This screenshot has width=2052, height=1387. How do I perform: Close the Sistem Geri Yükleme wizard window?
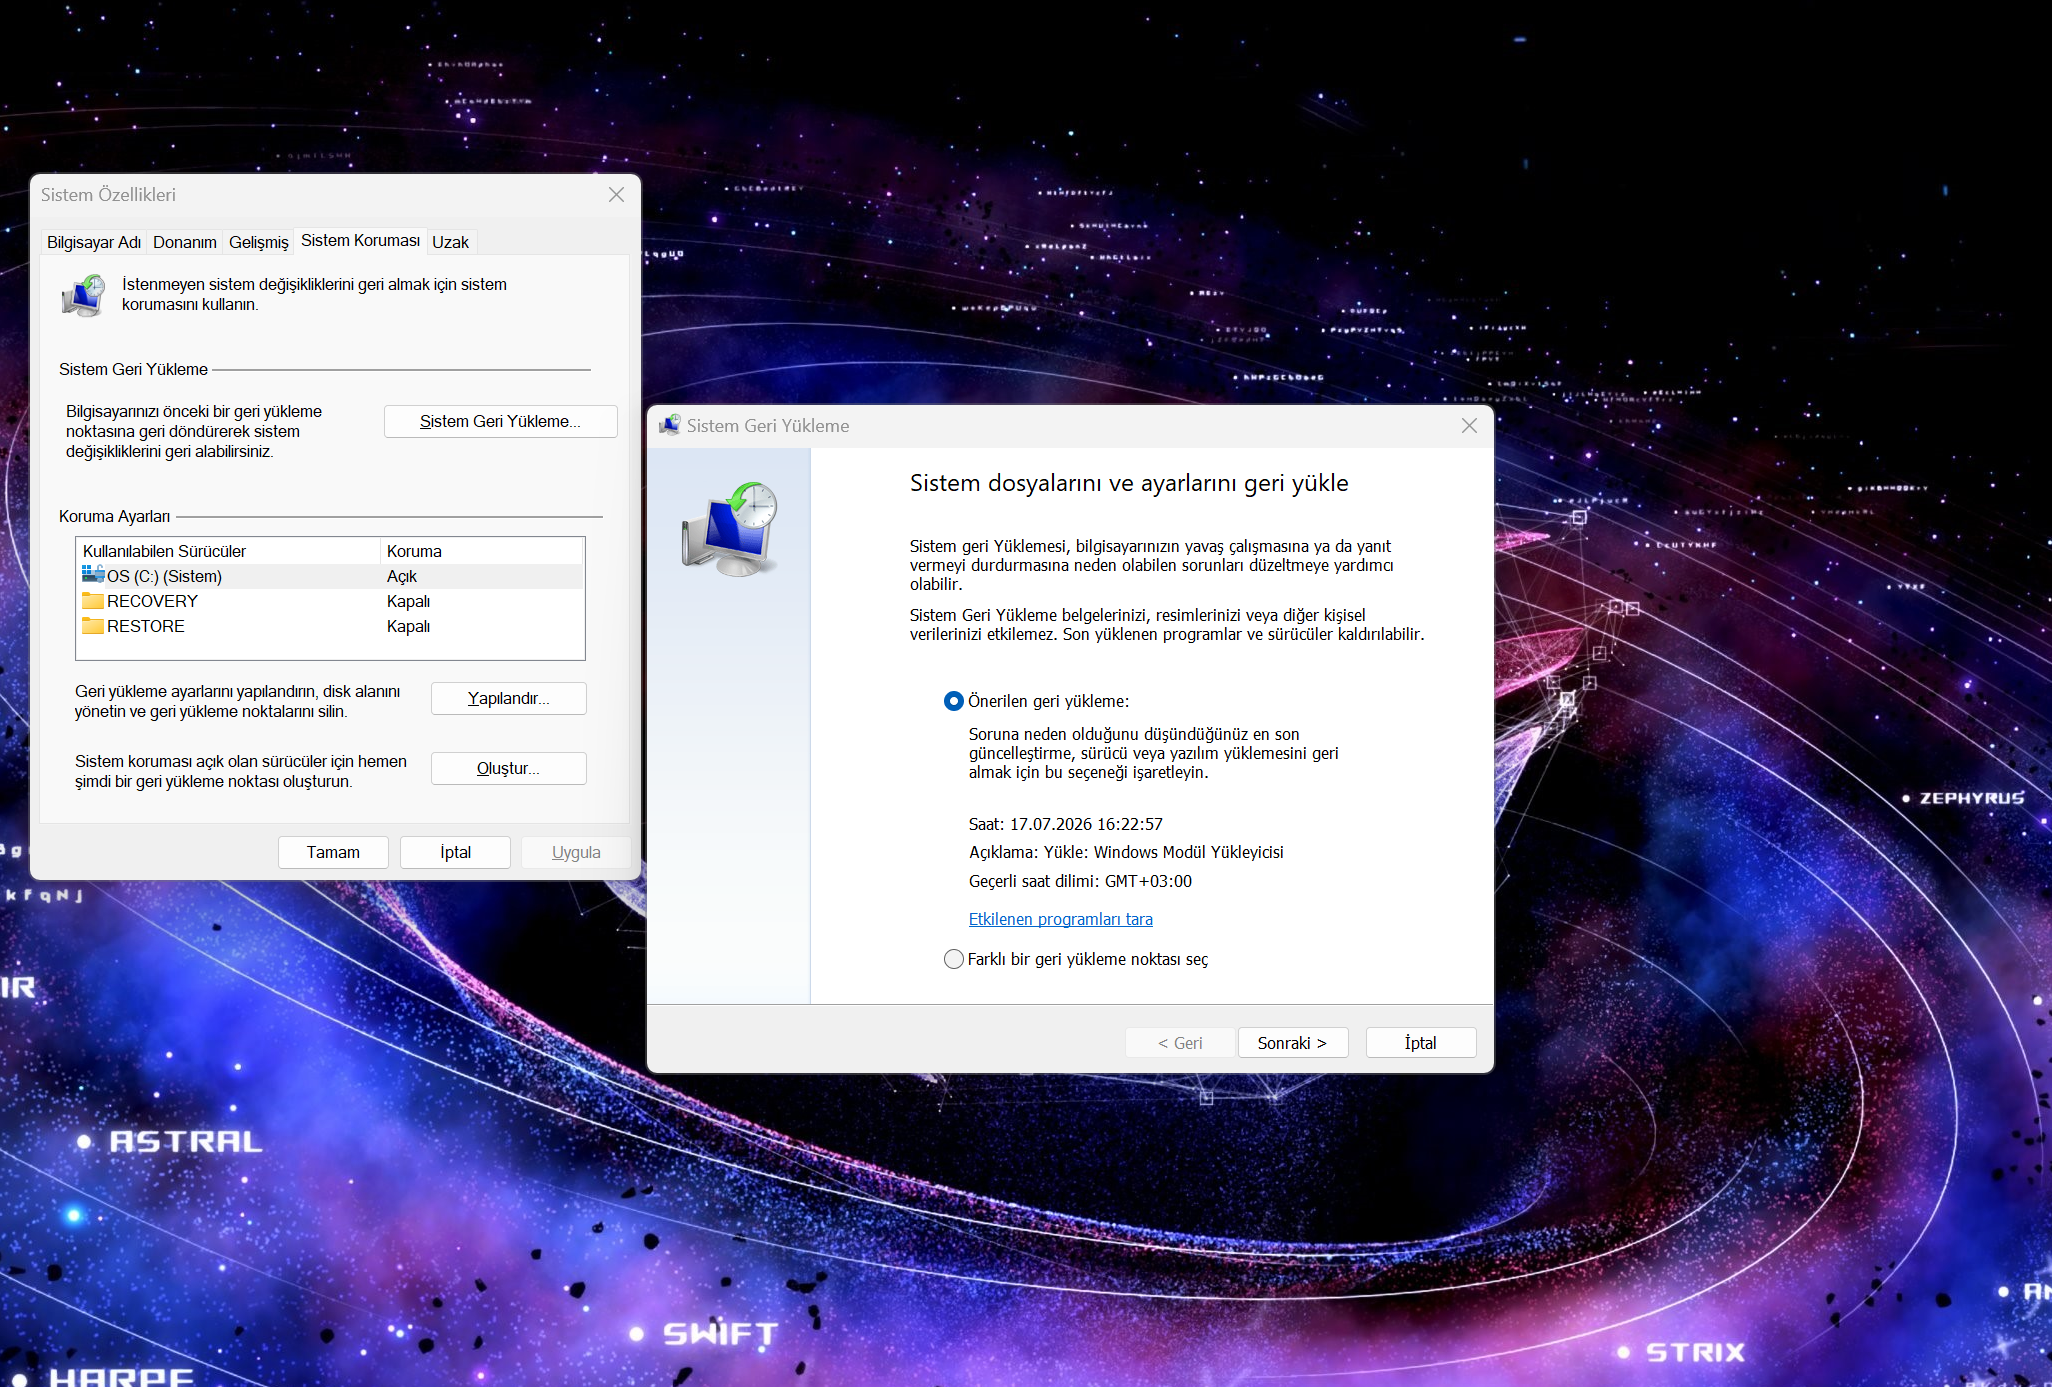tap(1469, 425)
